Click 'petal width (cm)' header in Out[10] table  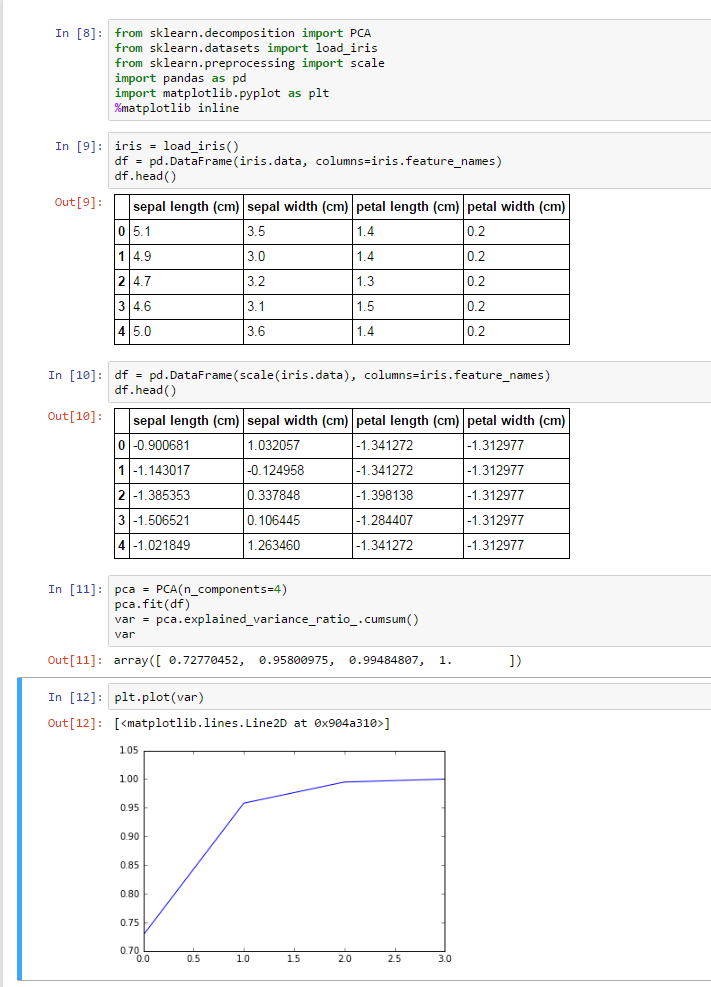(x=517, y=421)
